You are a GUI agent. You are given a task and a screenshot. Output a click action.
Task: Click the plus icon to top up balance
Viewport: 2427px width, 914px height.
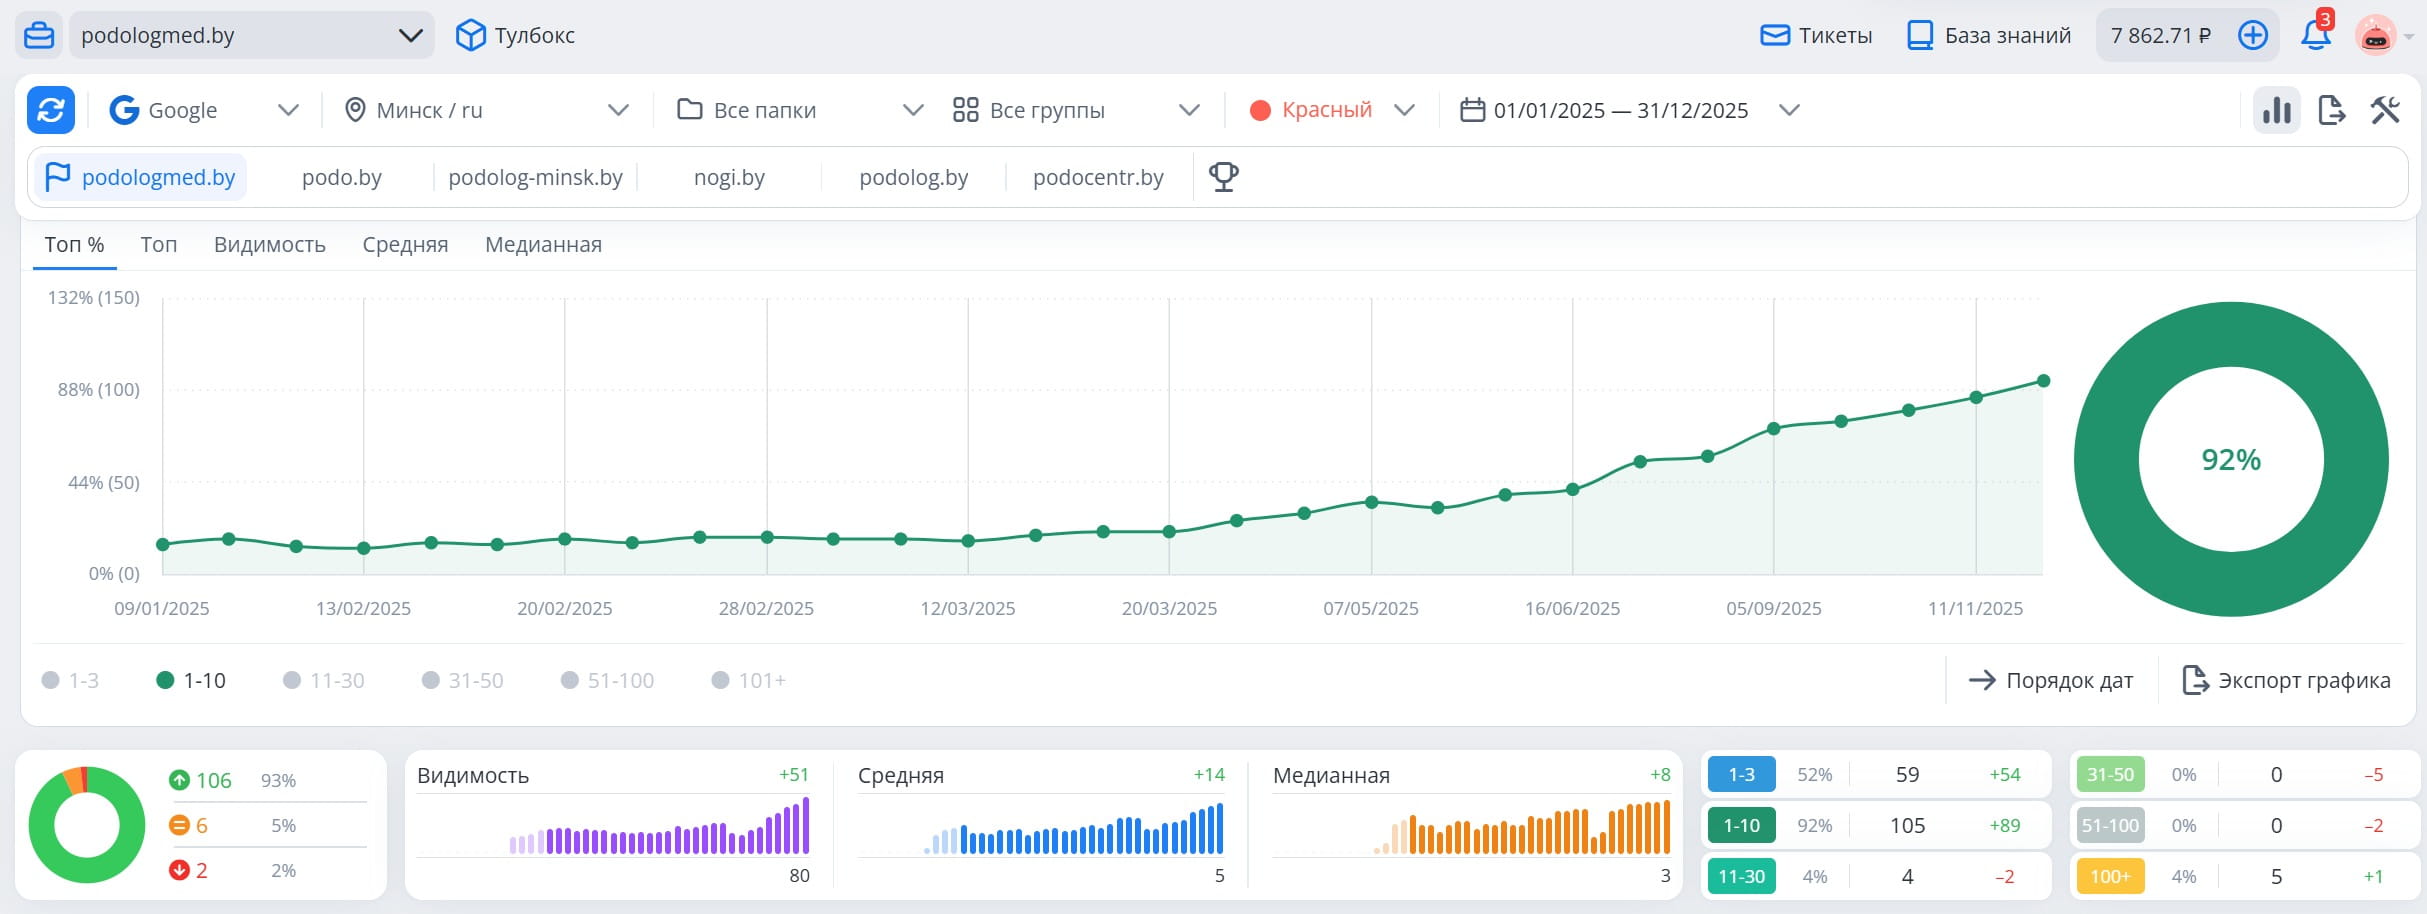pos(2252,36)
